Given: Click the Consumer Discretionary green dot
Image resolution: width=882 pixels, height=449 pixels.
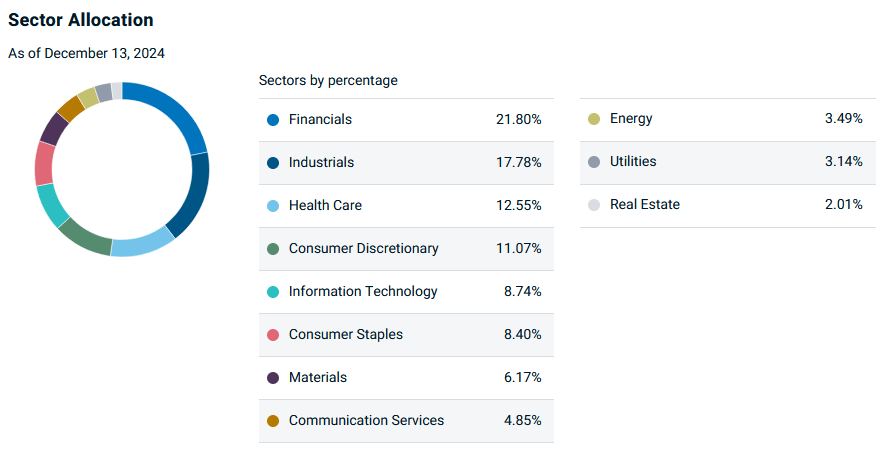Looking at the screenshot, I should (x=273, y=249).
